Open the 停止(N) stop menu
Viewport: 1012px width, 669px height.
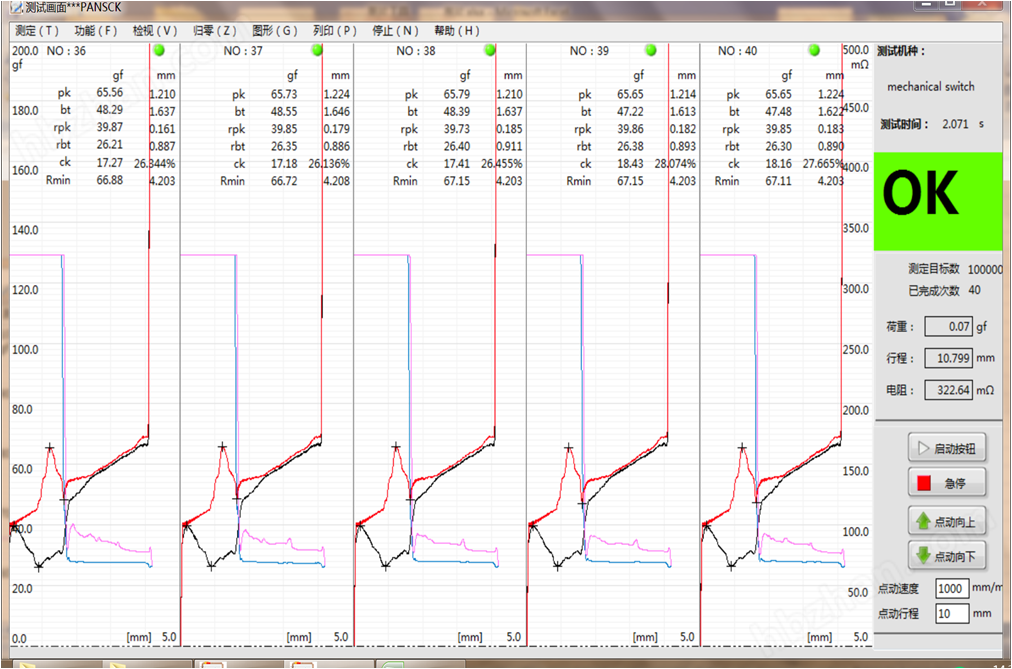[x=395, y=31]
